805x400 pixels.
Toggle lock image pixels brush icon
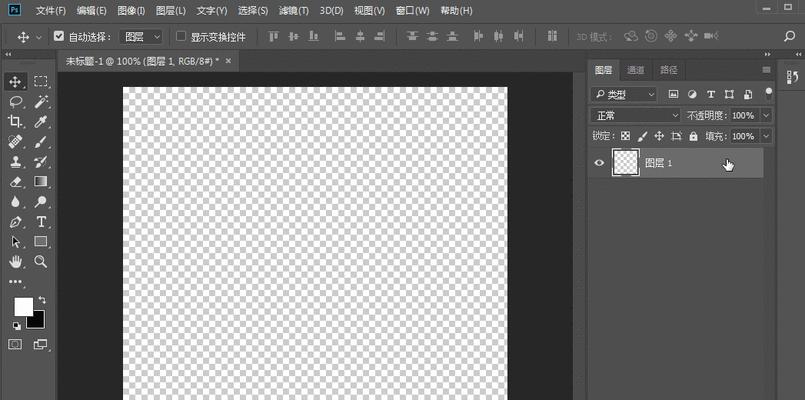coord(642,136)
